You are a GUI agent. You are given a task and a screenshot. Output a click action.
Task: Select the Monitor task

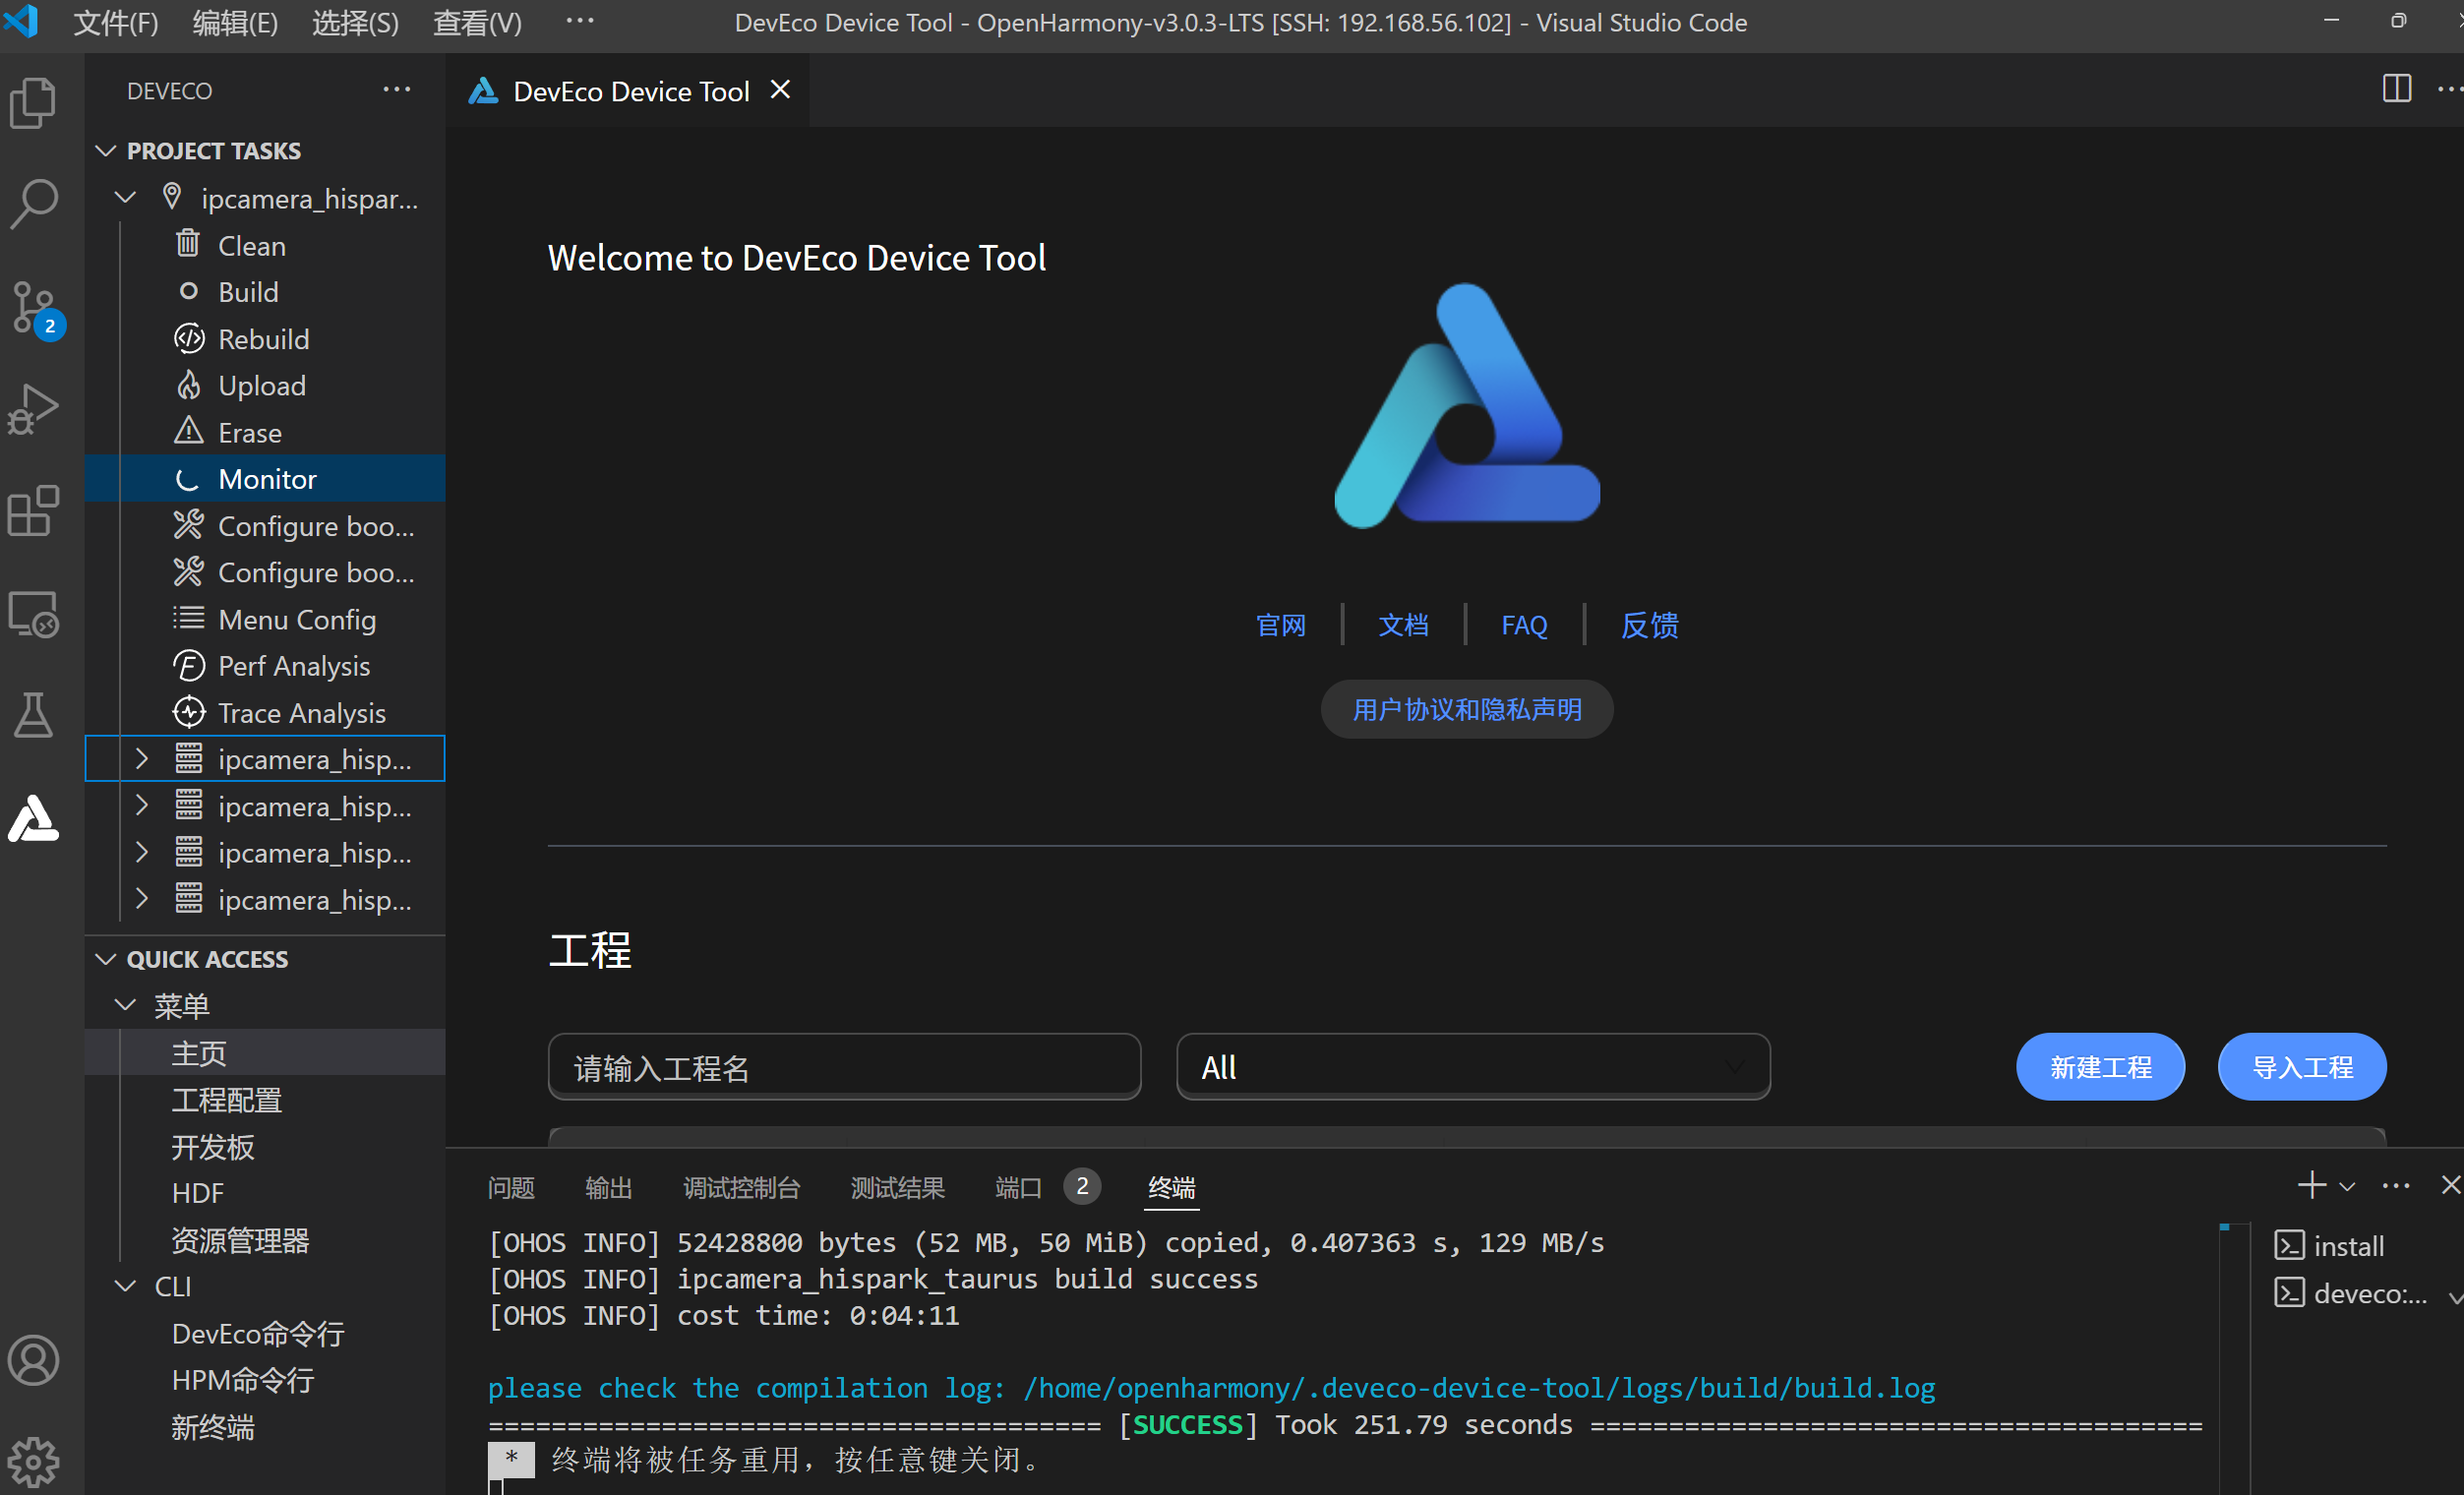tap(265, 479)
